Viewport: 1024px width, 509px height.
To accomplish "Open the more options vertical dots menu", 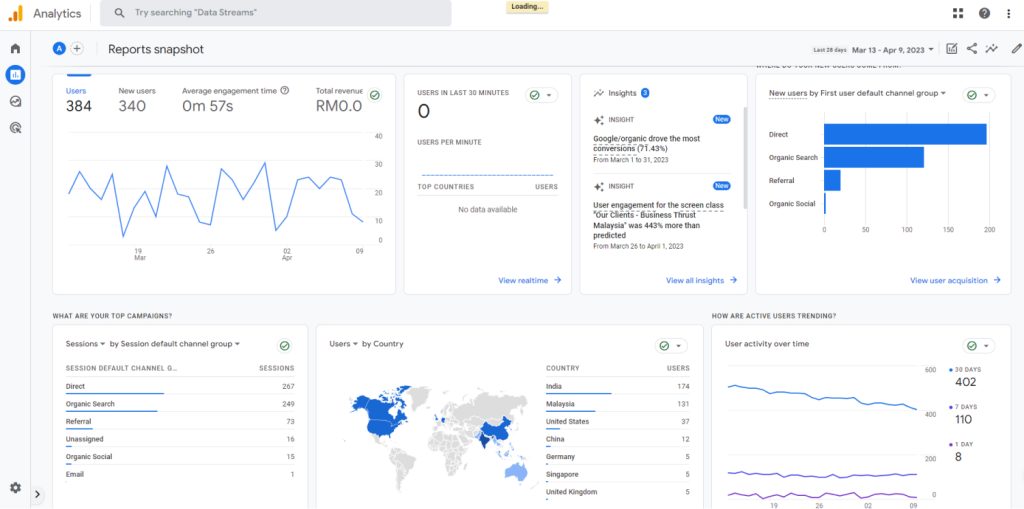I will (x=1010, y=13).
